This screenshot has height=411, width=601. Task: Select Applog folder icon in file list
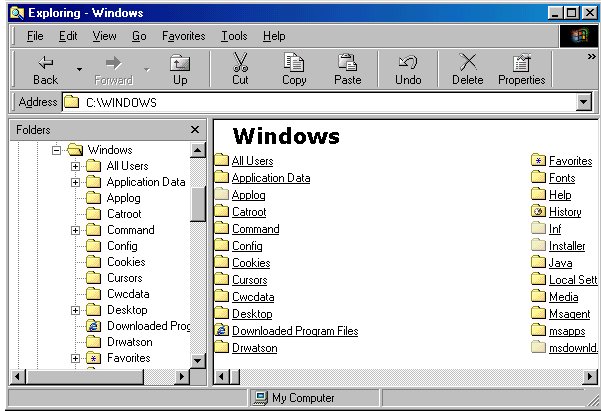click(x=221, y=194)
